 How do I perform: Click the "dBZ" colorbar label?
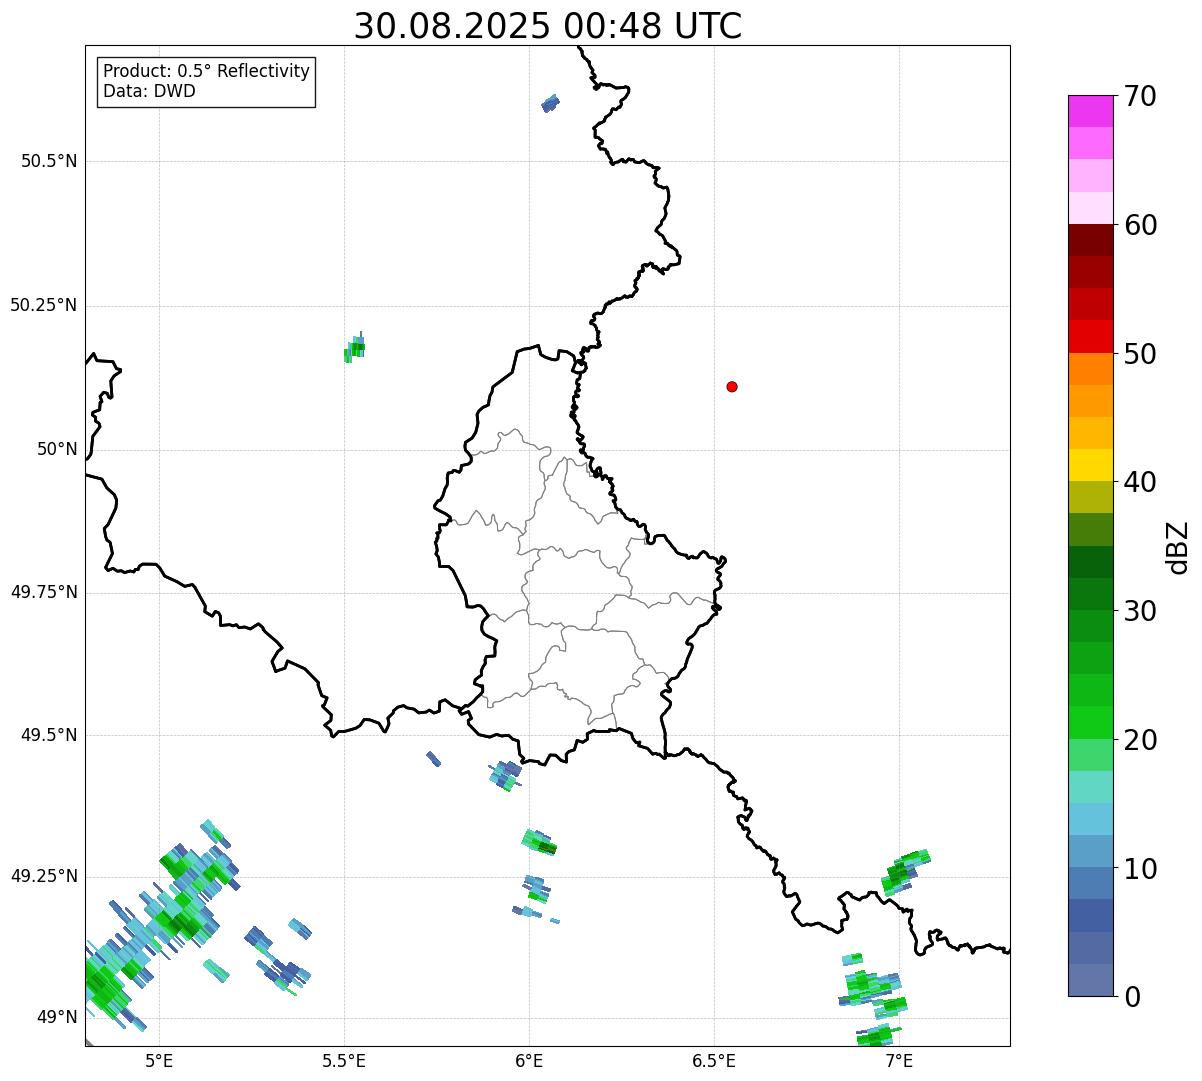[x=1178, y=547]
